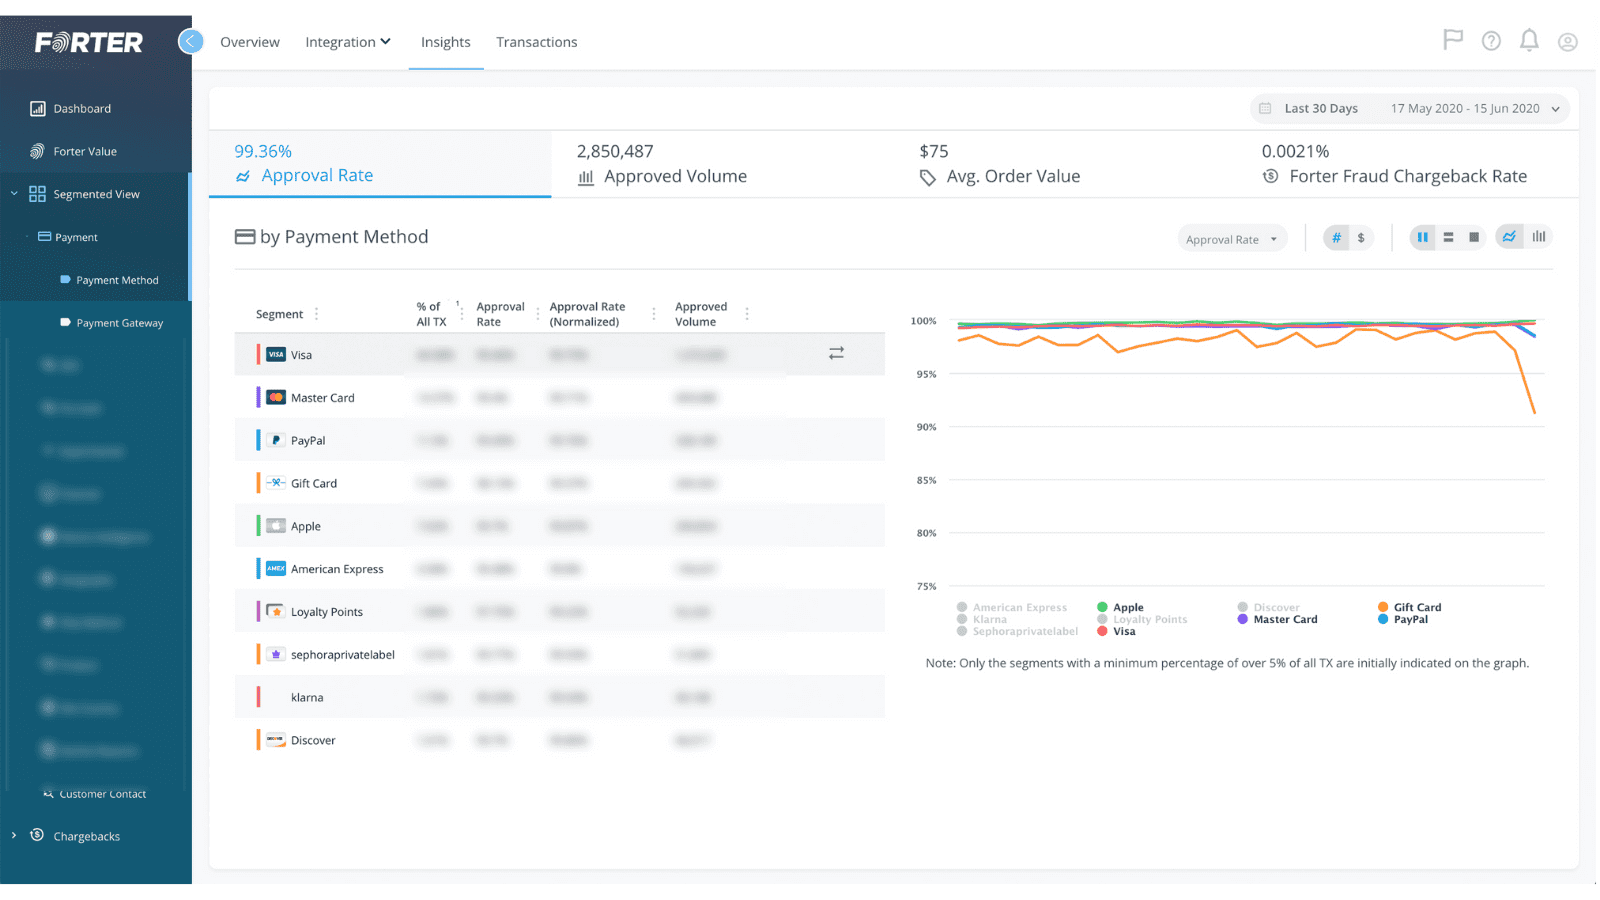Click the flag icon in the header

1453,40
